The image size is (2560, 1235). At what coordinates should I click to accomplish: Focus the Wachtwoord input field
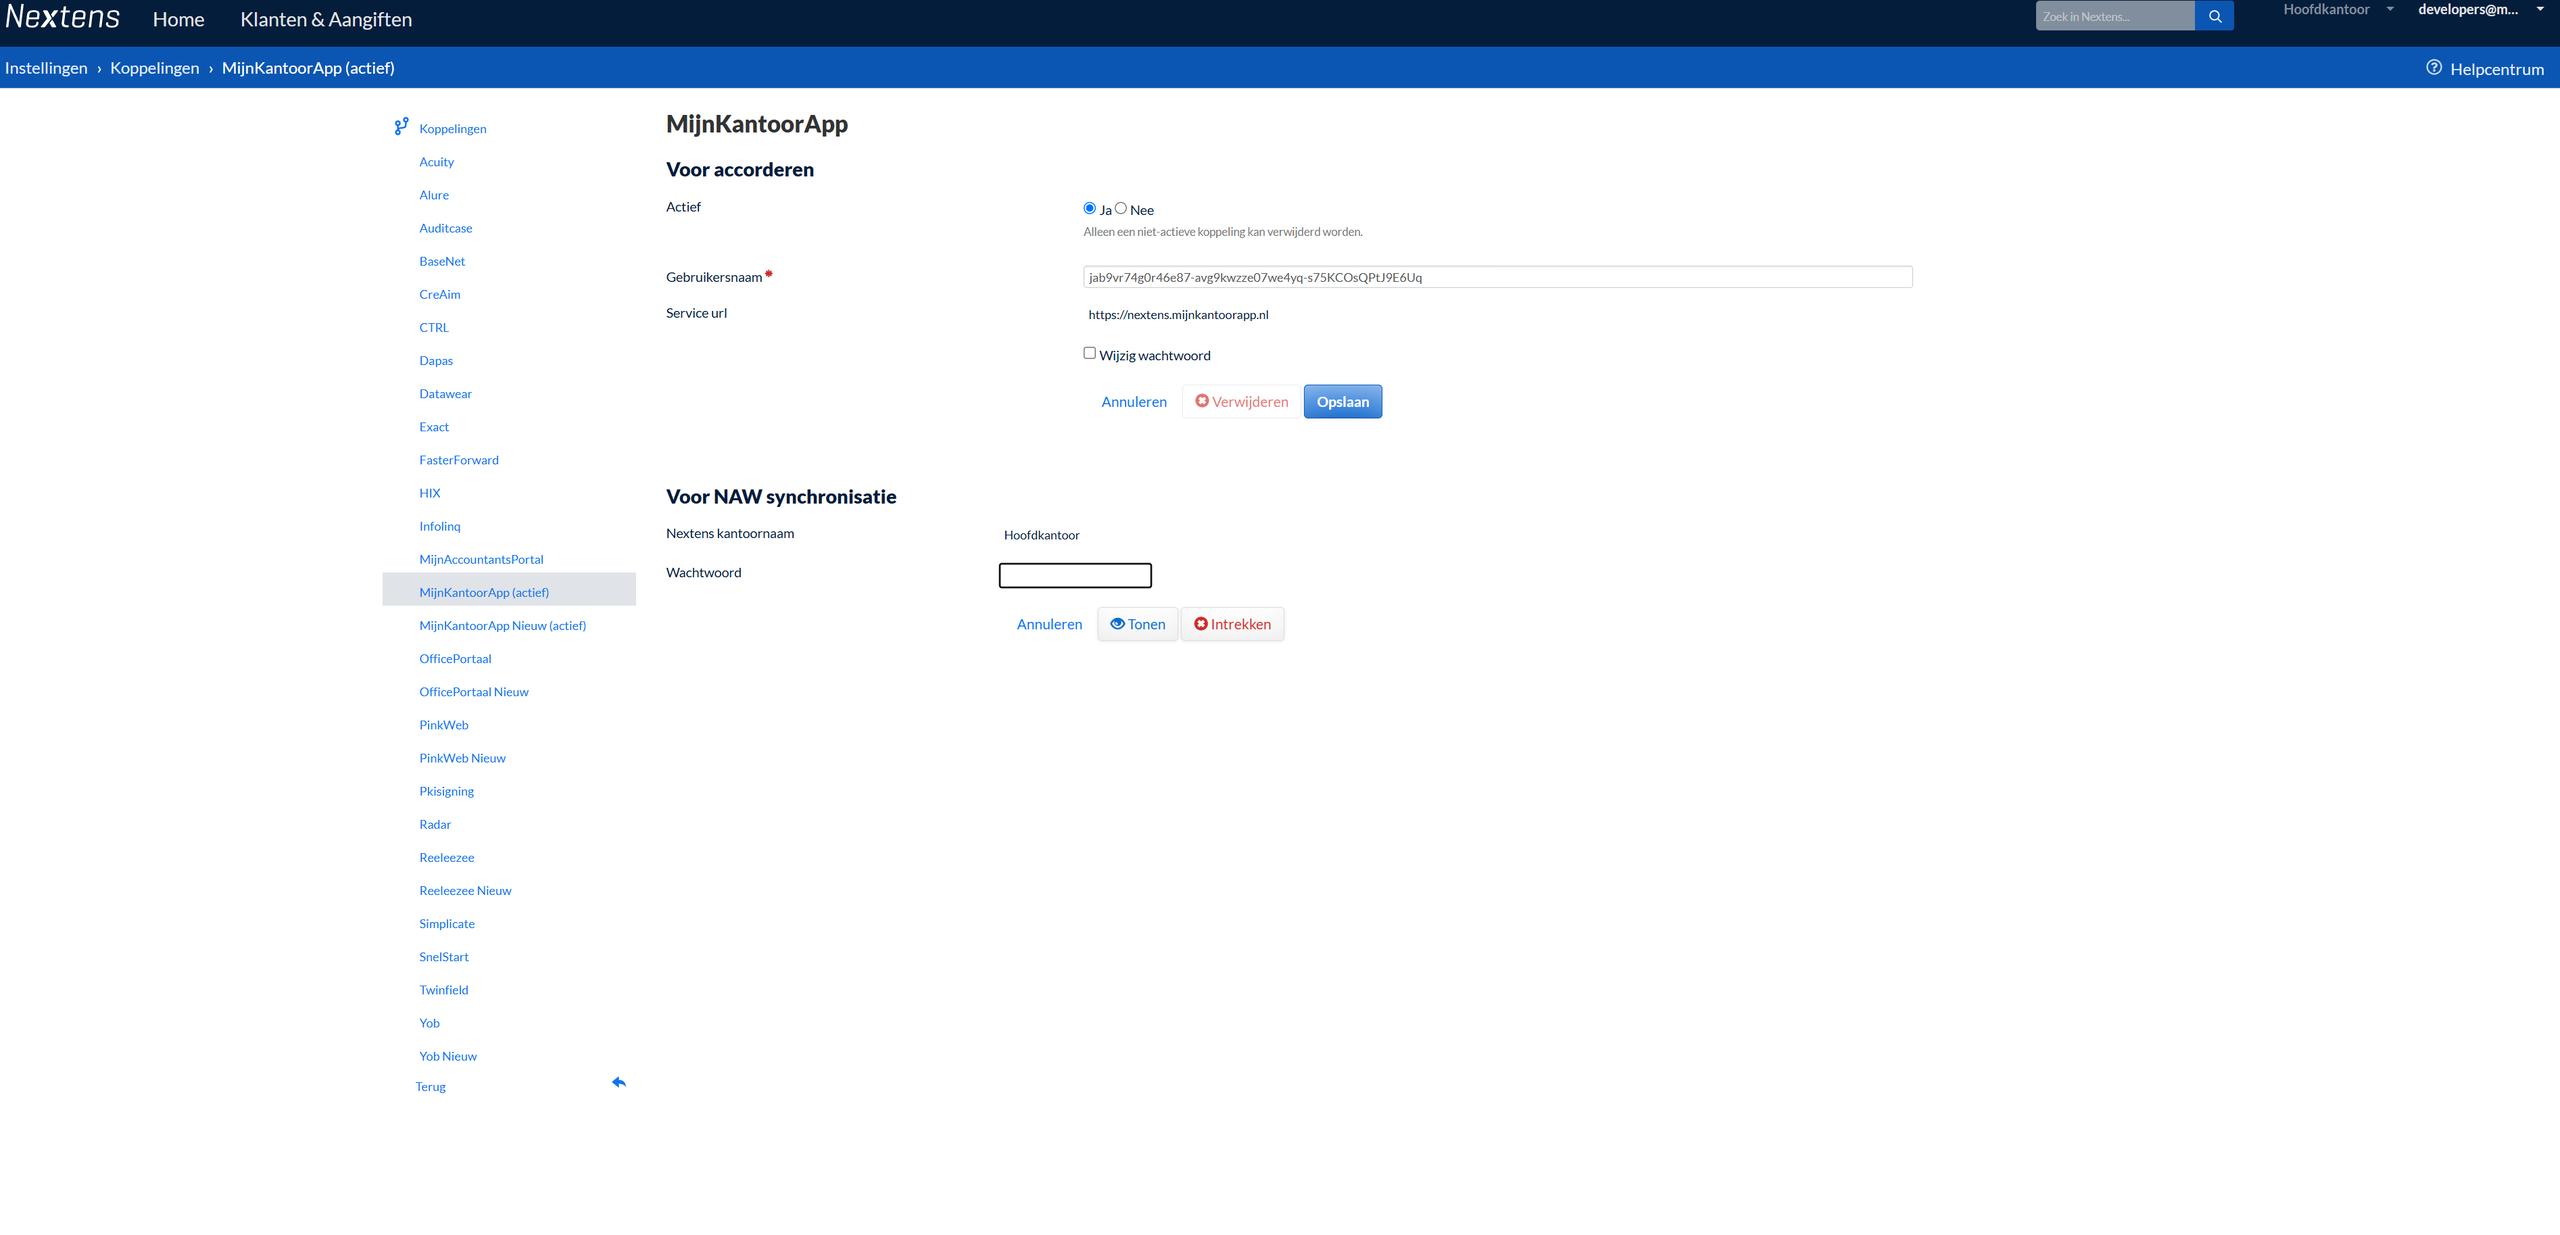[1075, 575]
